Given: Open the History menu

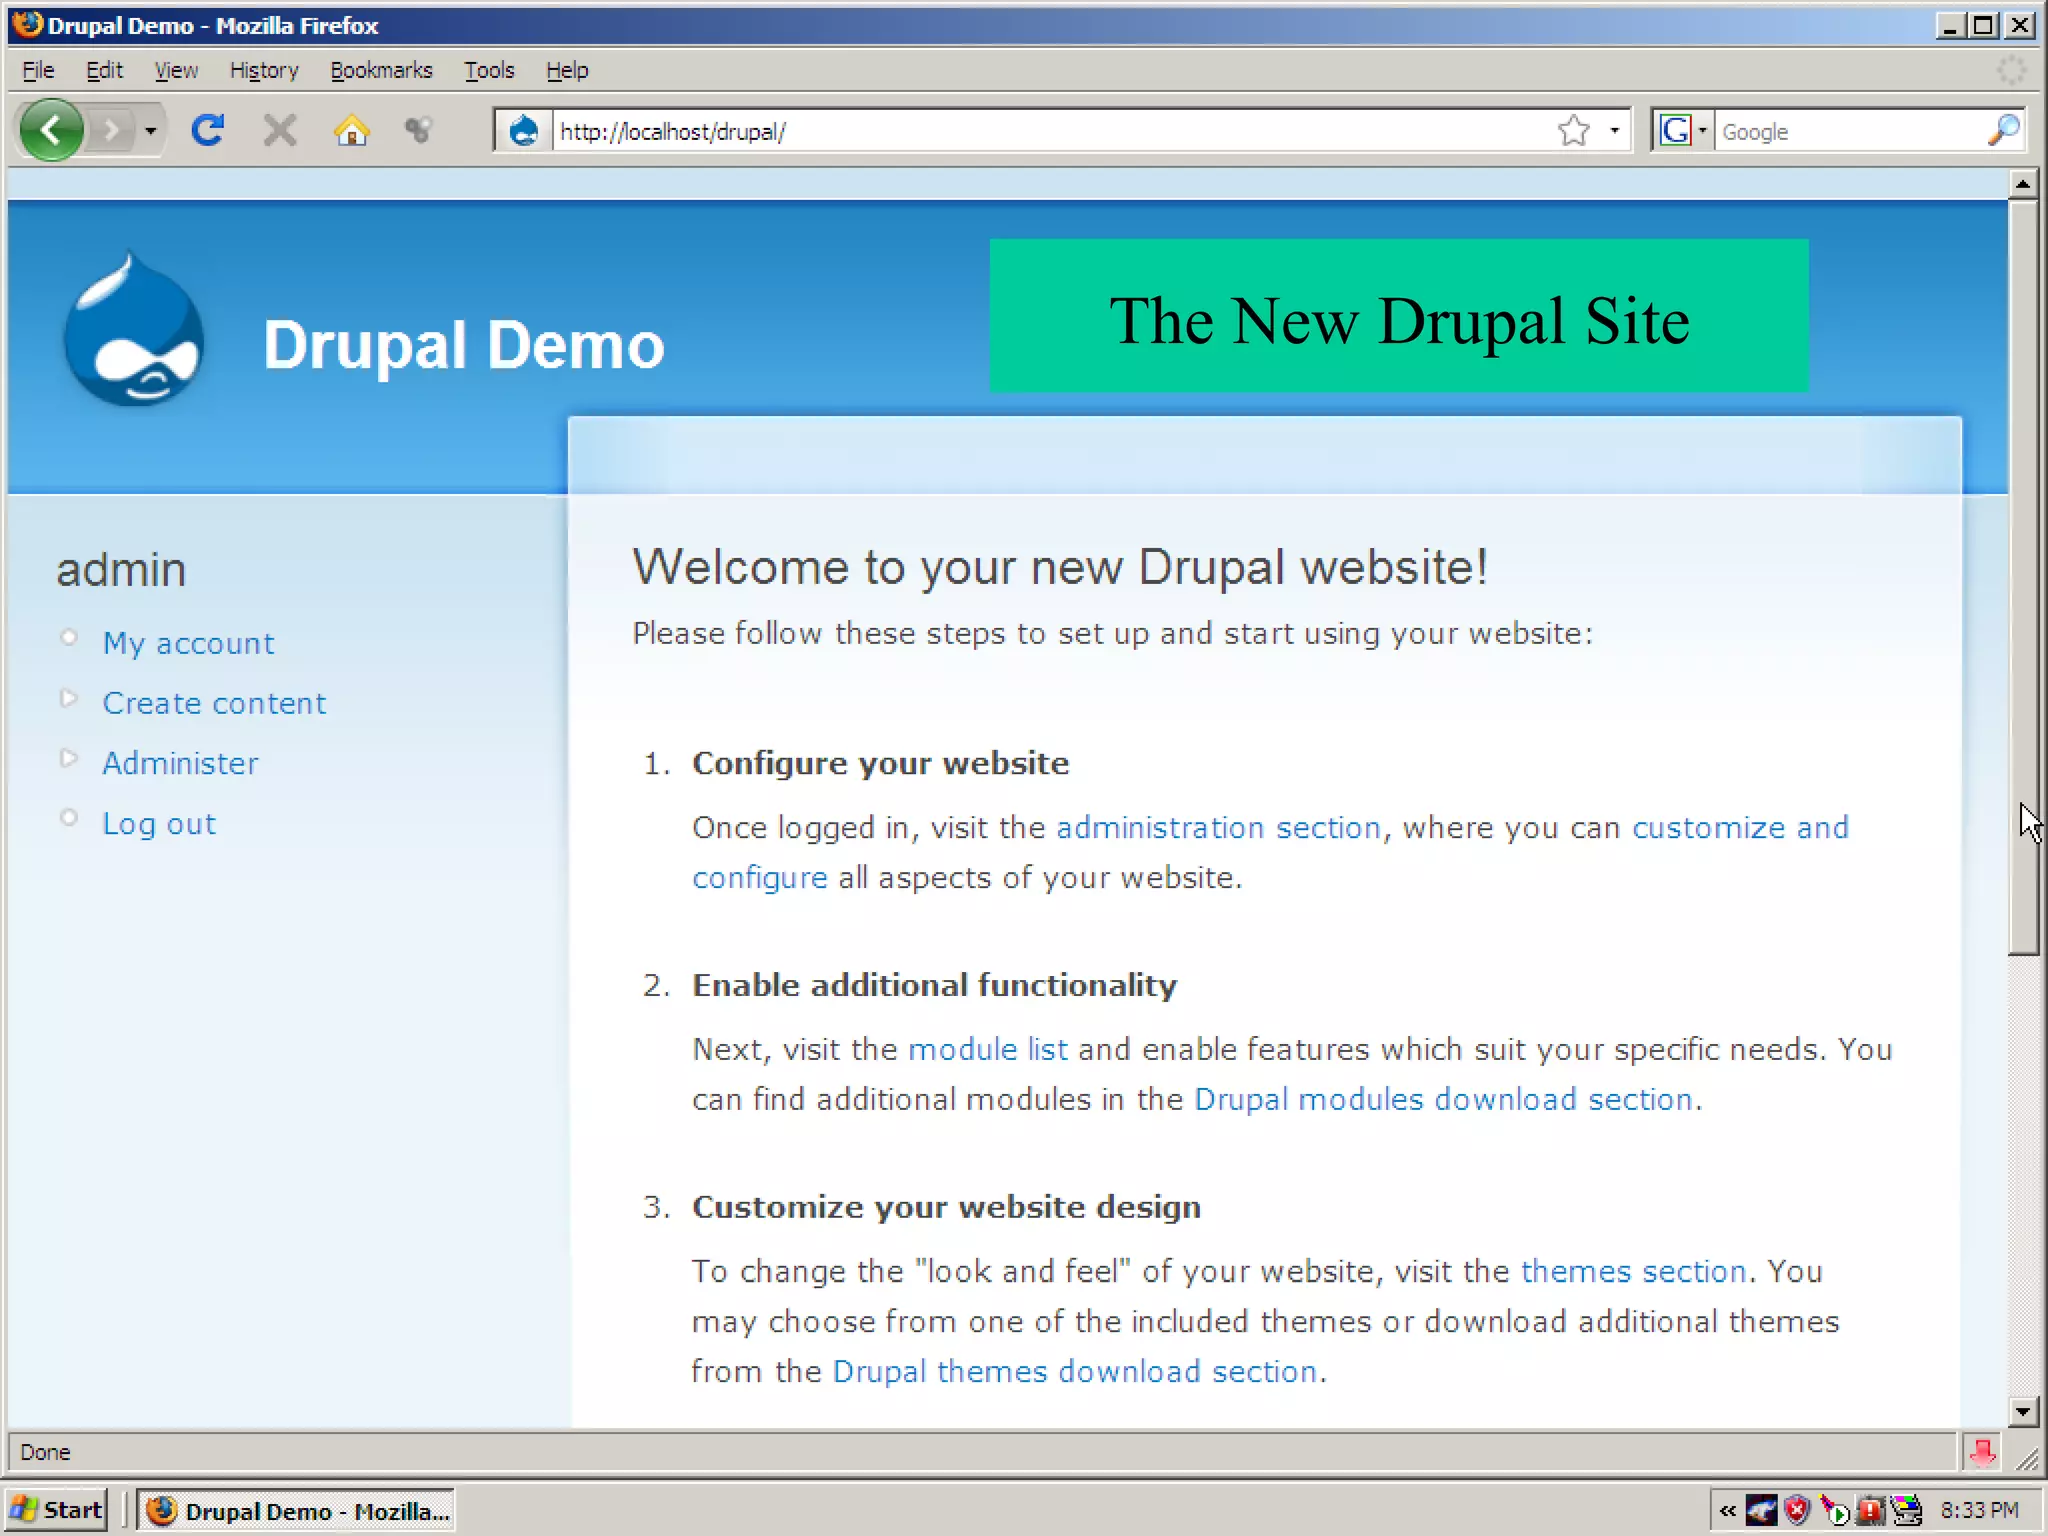Looking at the screenshot, I should pos(264,70).
